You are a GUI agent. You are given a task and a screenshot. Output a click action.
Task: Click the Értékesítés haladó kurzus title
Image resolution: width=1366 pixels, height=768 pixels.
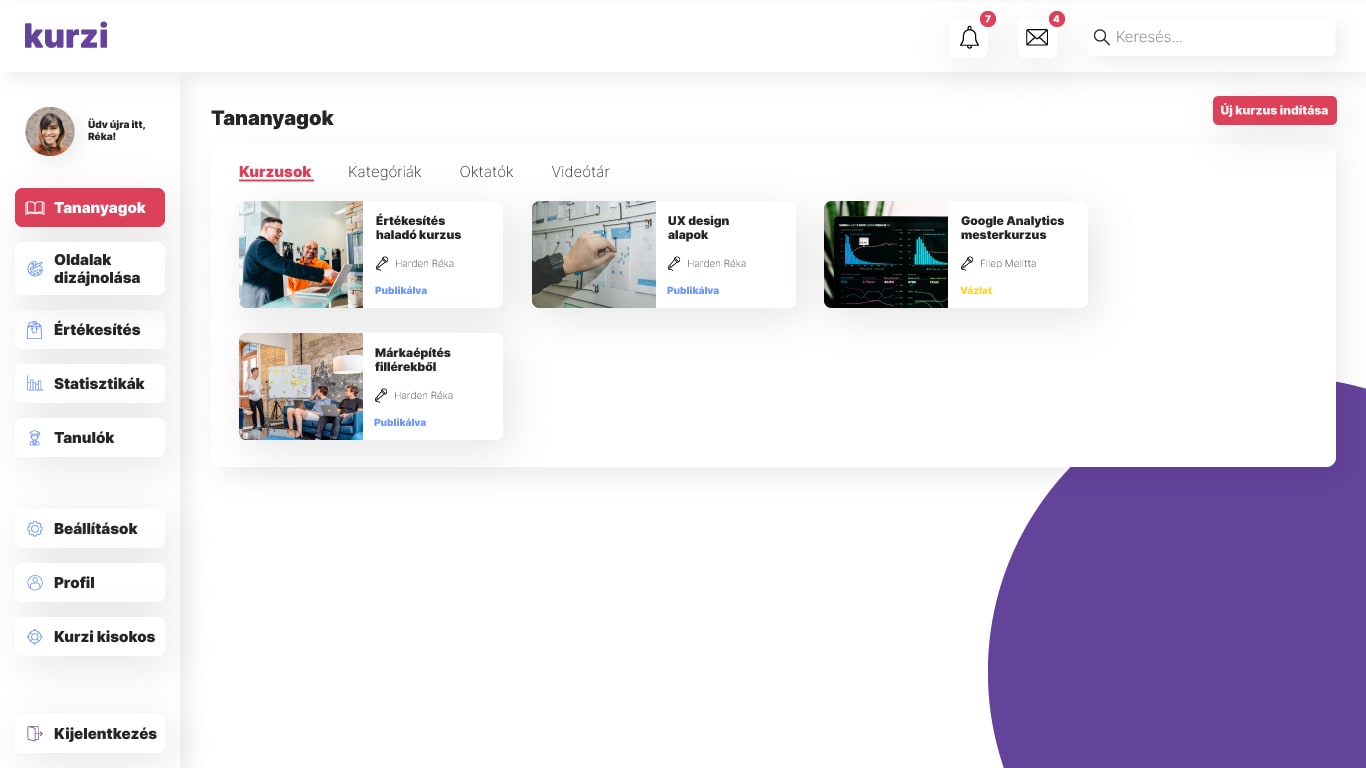click(x=418, y=228)
